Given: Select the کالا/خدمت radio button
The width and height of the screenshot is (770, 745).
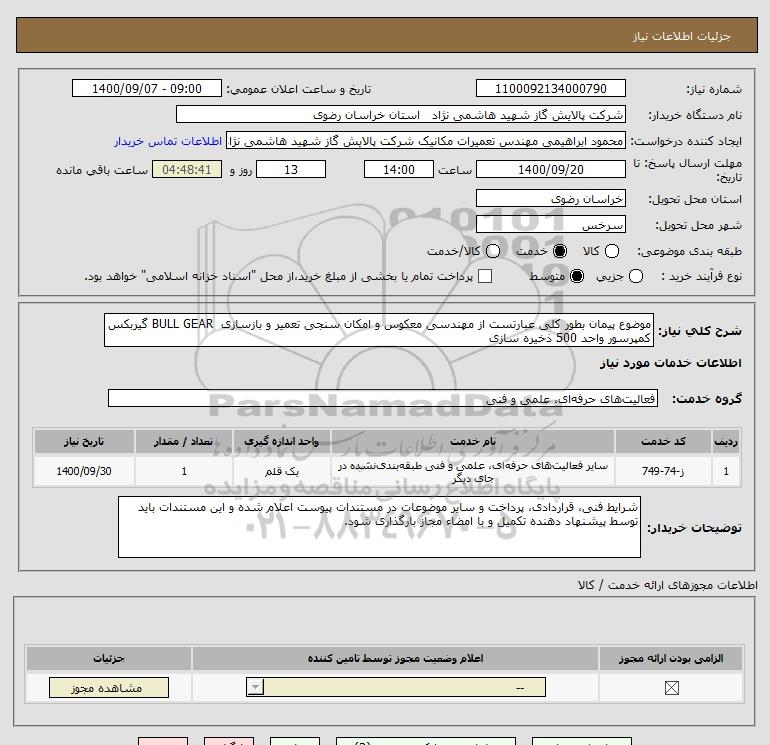Looking at the screenshot, I should pos(493,251).
